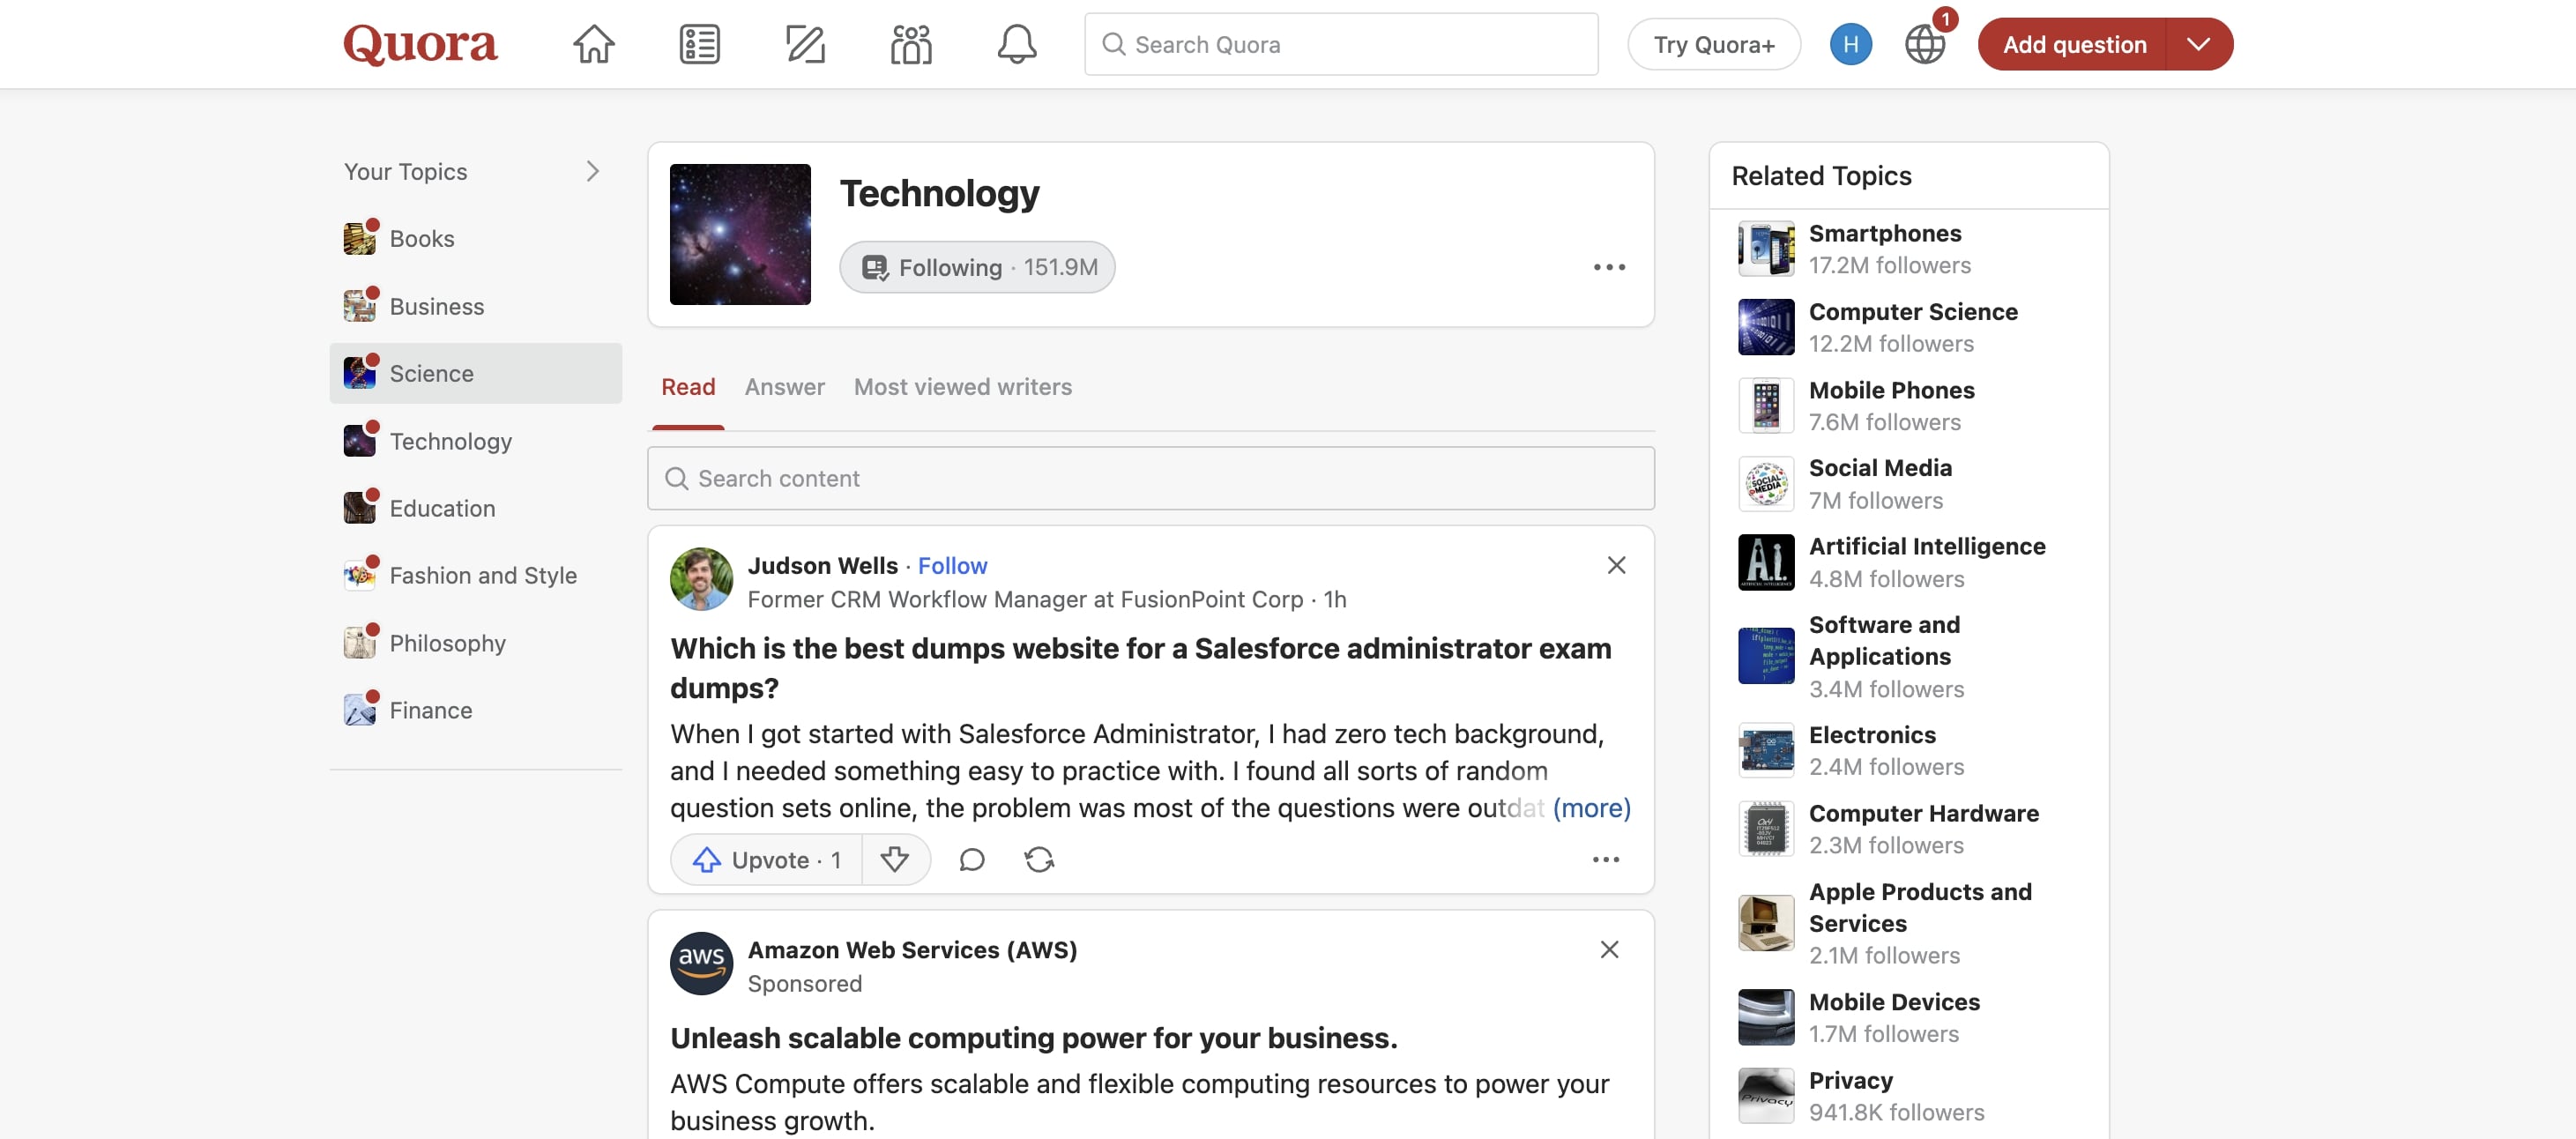The image size is (2576, 1139).
Task: Open Business topic in sidebar
Action: (x=475, y=306)
